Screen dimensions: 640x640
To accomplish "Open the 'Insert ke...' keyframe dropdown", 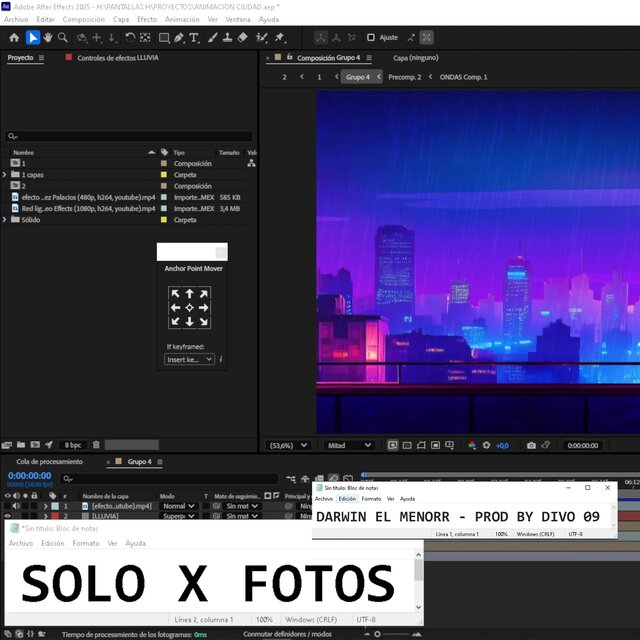I will click(x=189, y=359).
